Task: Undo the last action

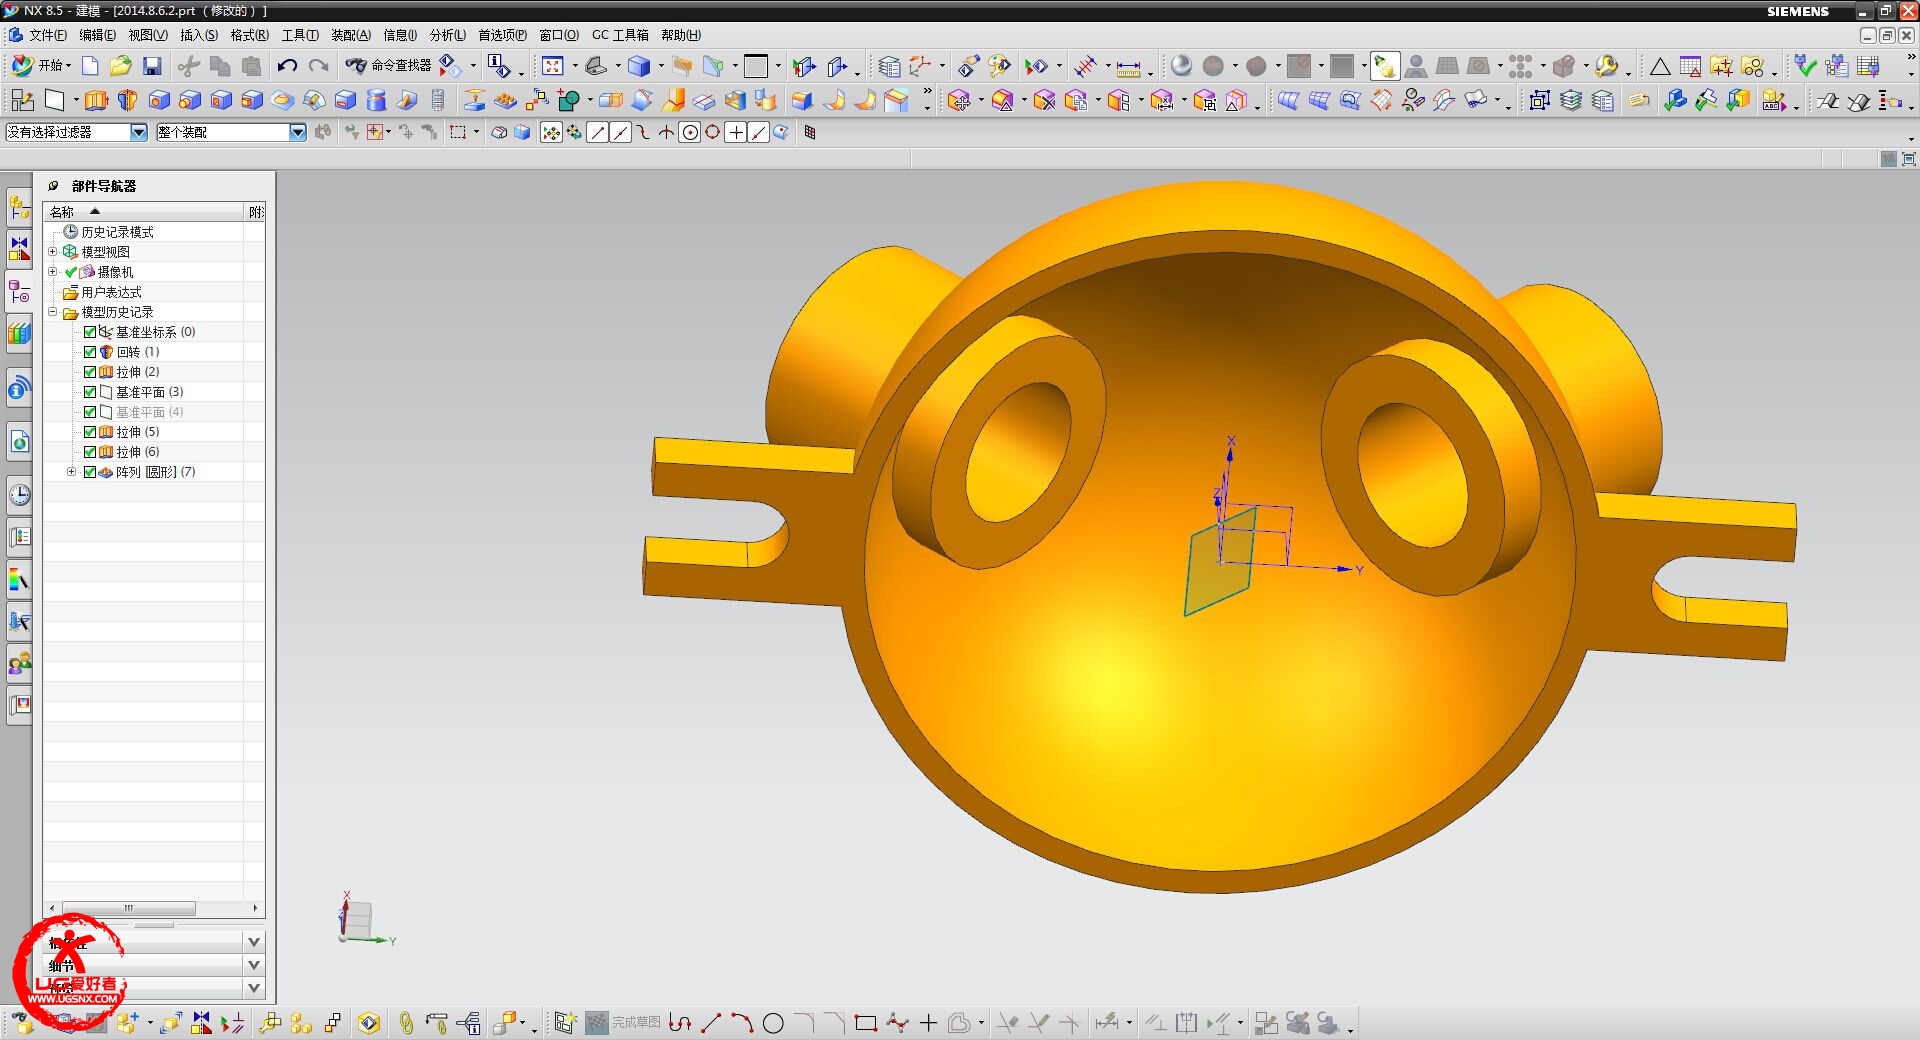Action: point(287,66)
